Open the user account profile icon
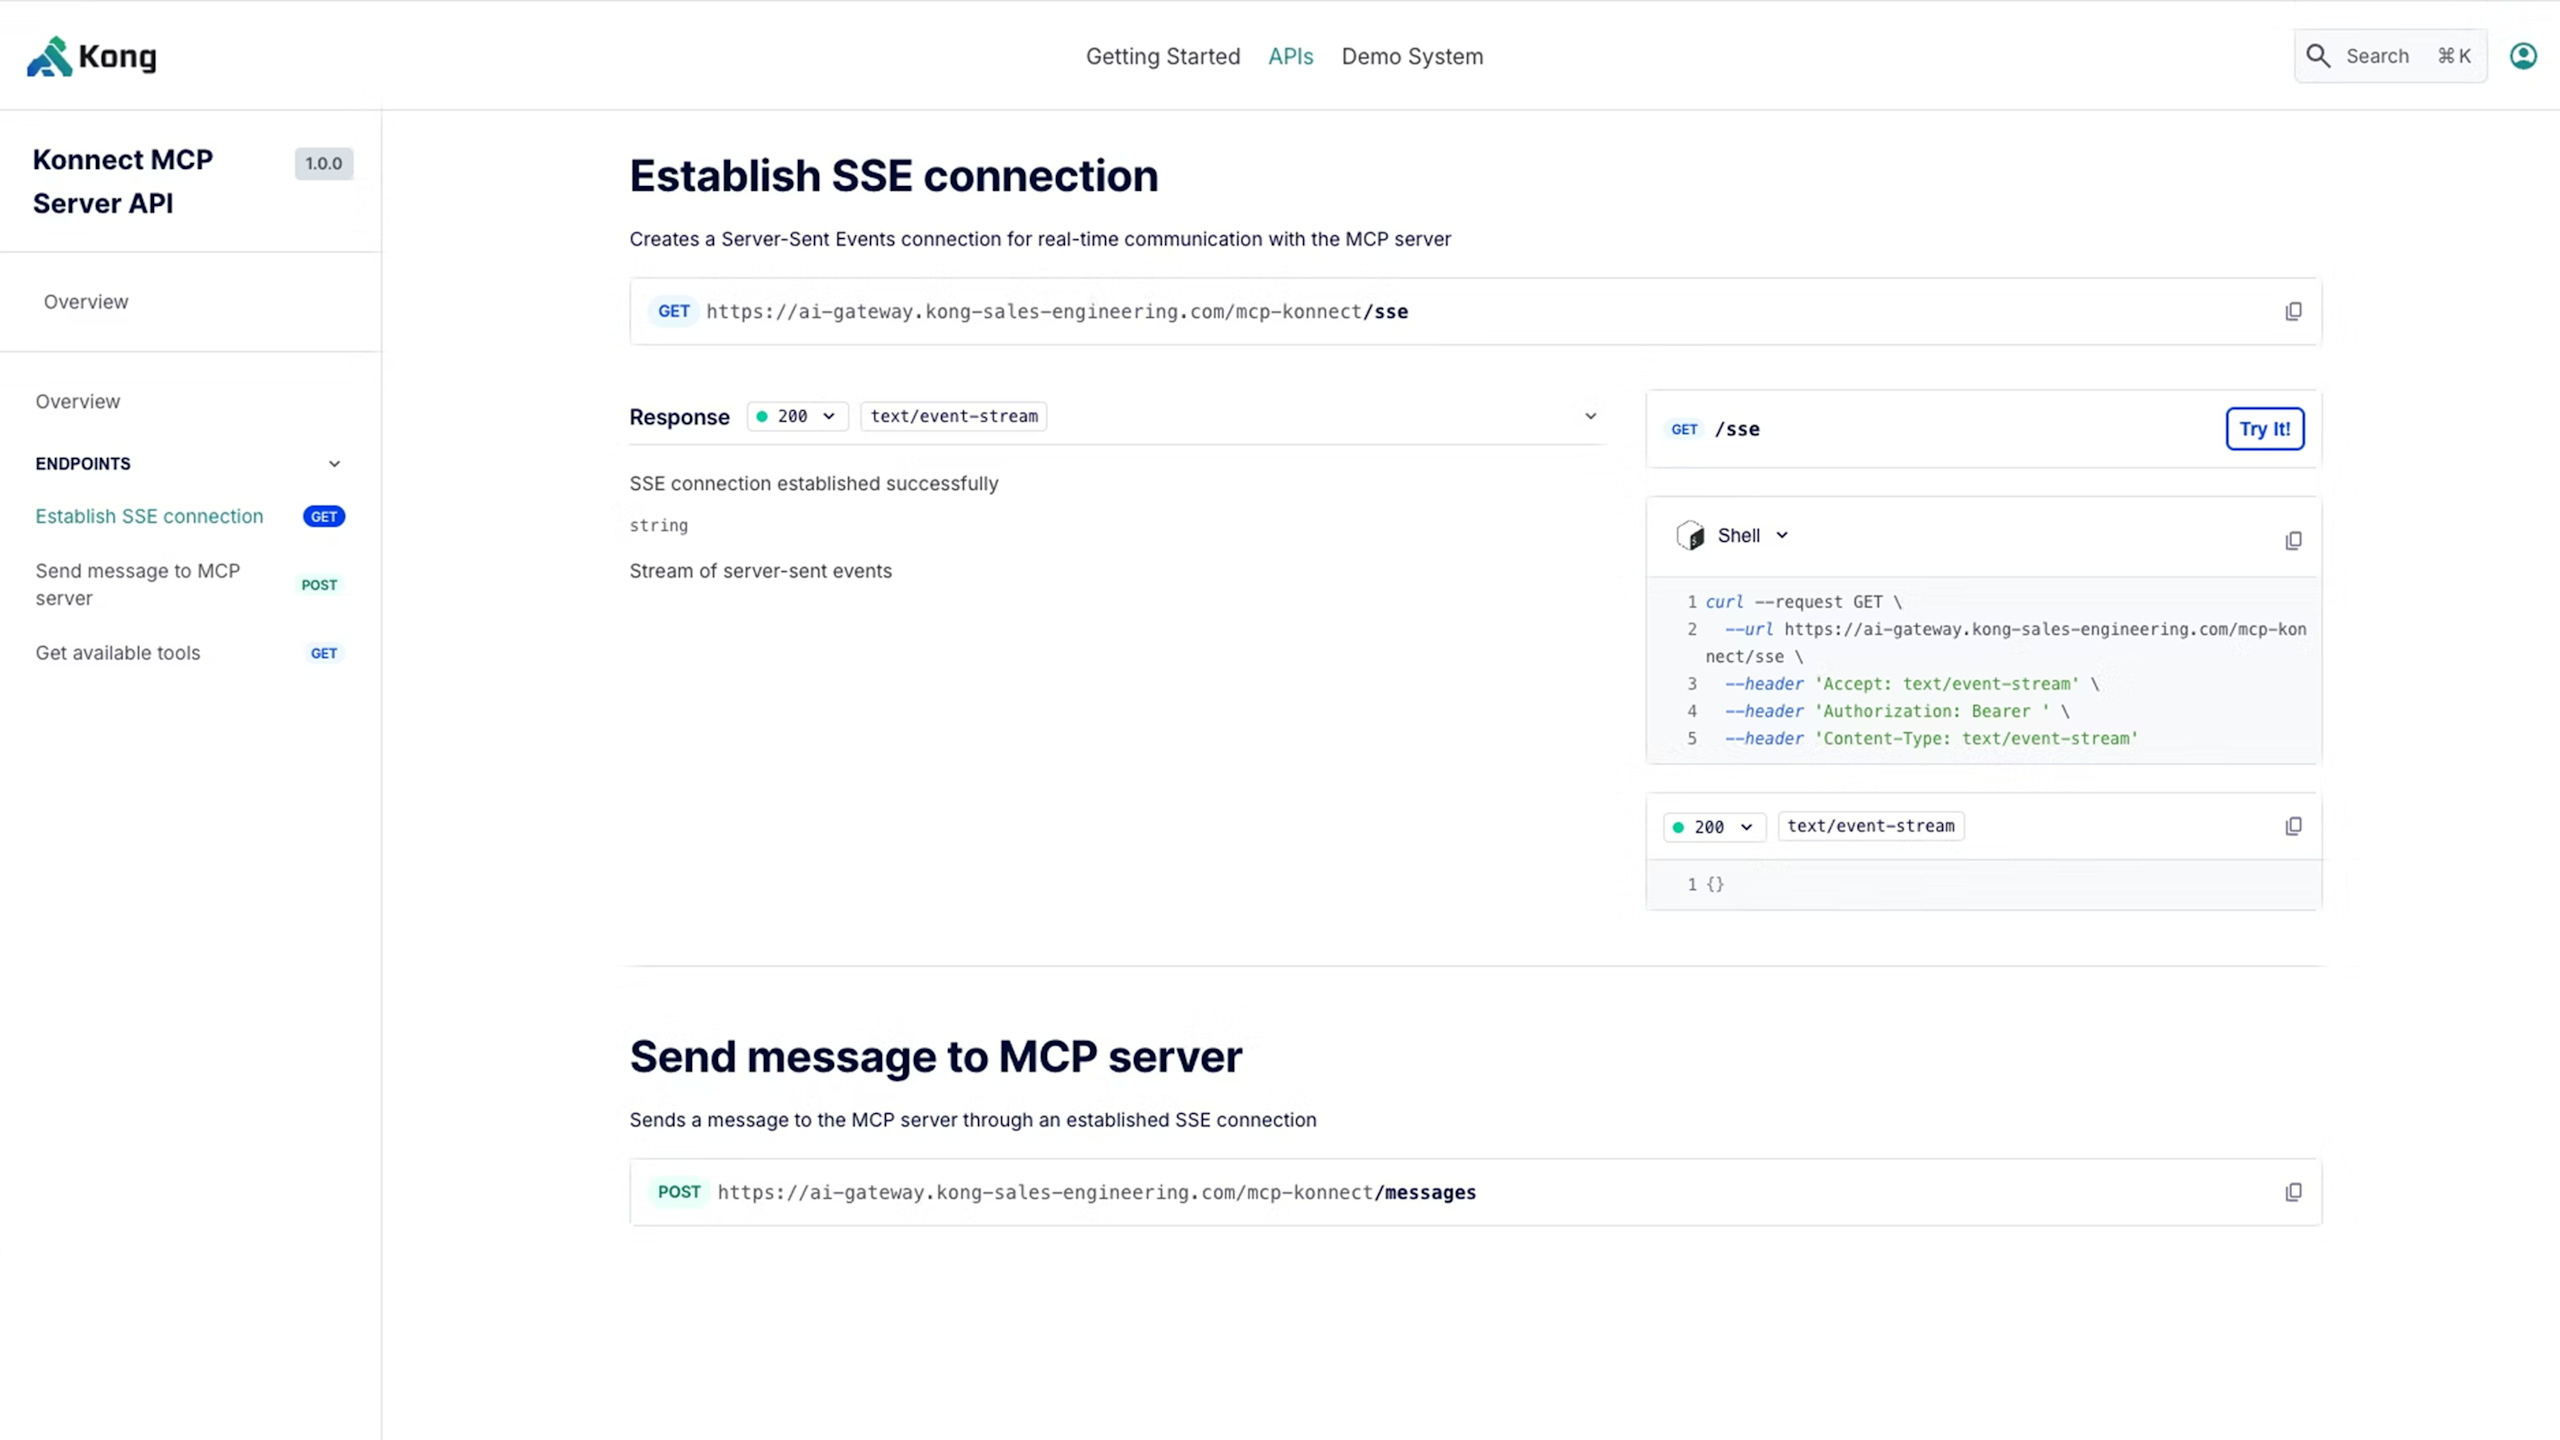 pyautogui.click(x=2522, y=56)
